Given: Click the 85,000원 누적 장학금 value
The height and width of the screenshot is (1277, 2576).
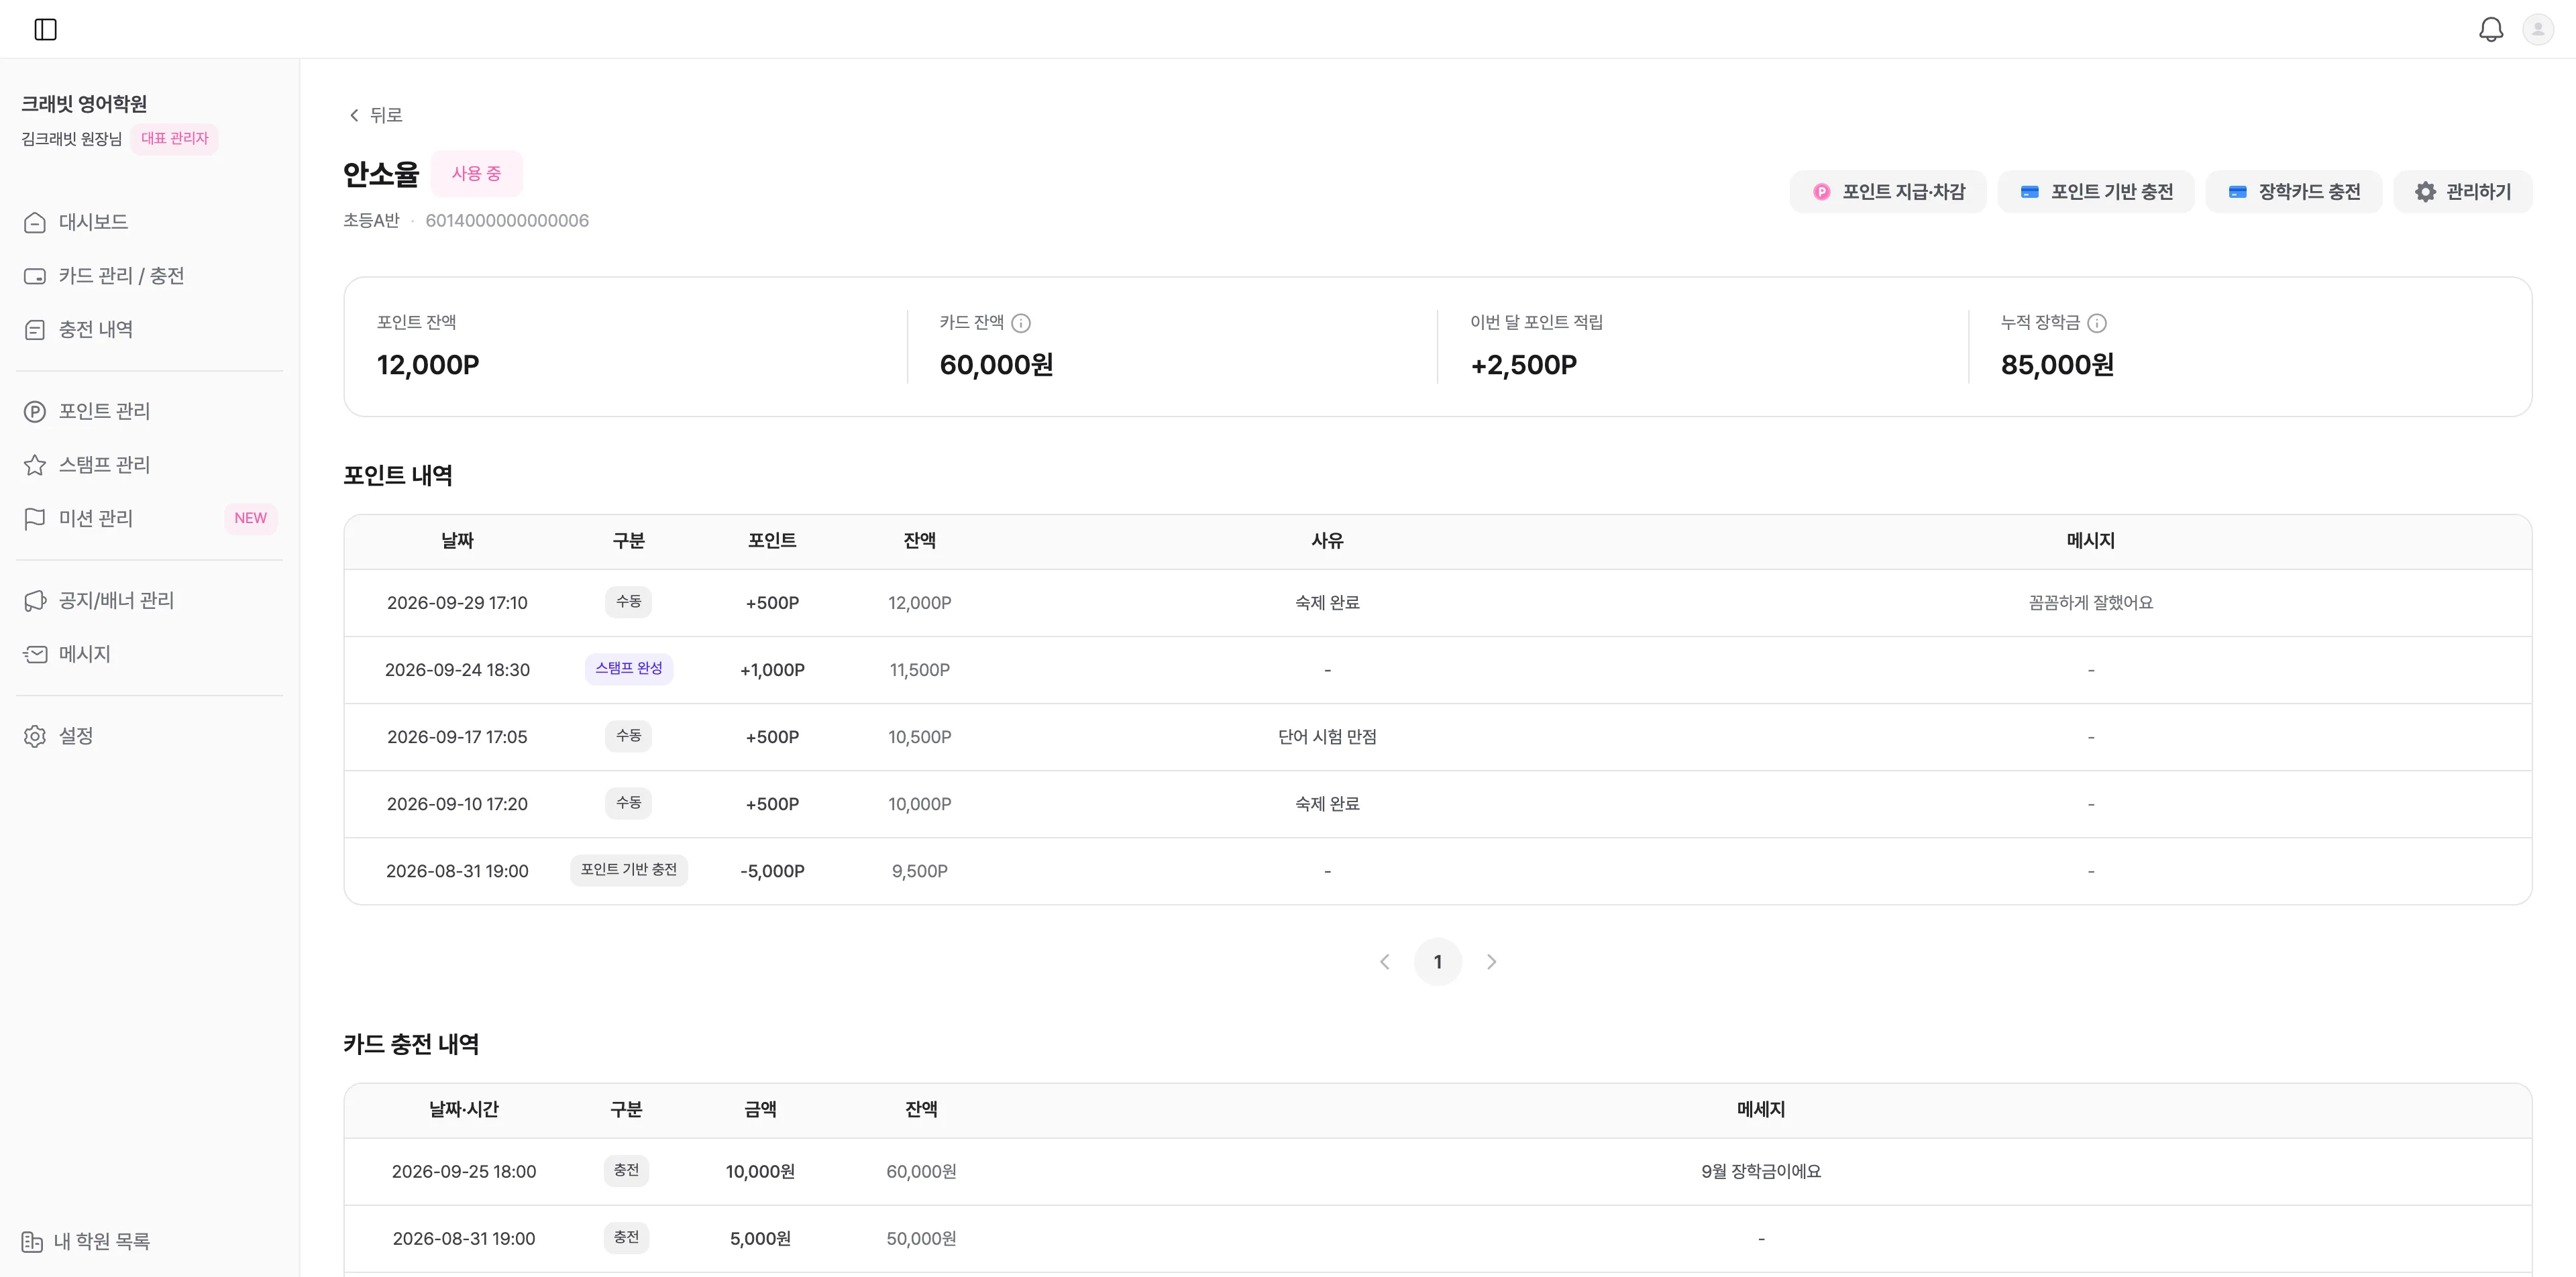Looking at the screenshot, I should point(2057,365).
